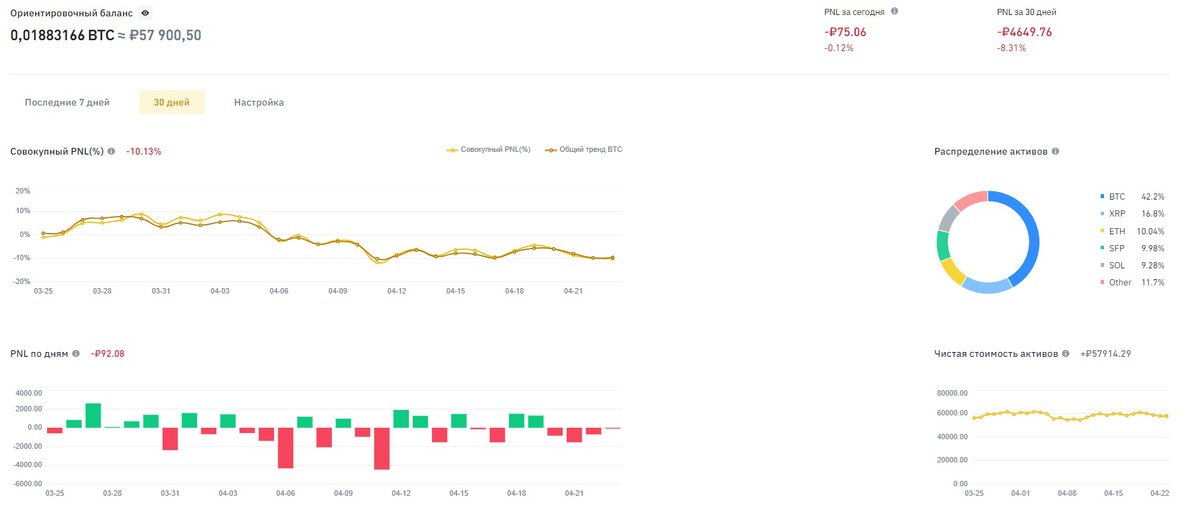The height and width of the screenshot is (521, 1200).
Task: Click SOL 9.28% in allocation legend
Action: (x=1130, y=265)
